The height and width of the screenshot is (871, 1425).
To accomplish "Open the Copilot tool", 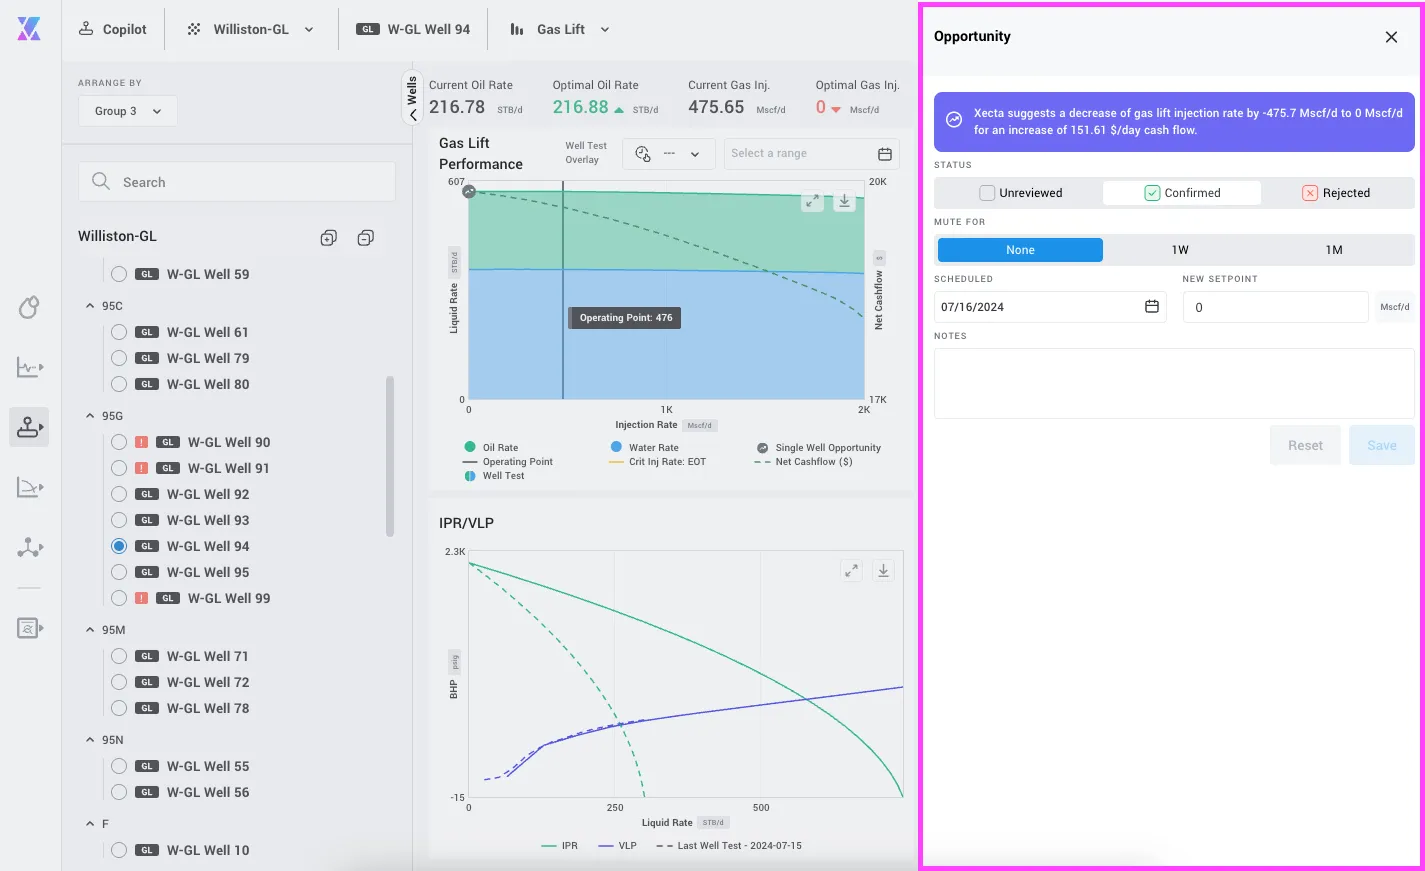I will (113, 29).
